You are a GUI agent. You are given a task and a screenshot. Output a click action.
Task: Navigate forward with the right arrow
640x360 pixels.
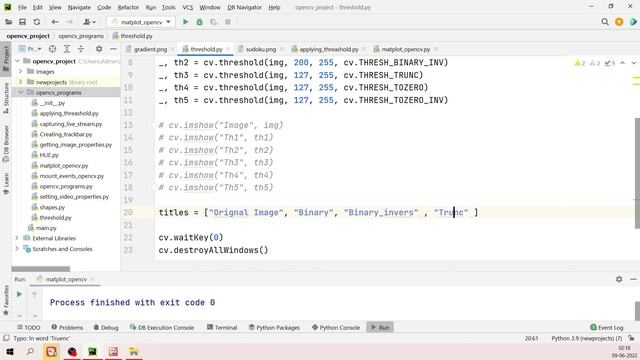pyautogui.click(x=69, y=22)
